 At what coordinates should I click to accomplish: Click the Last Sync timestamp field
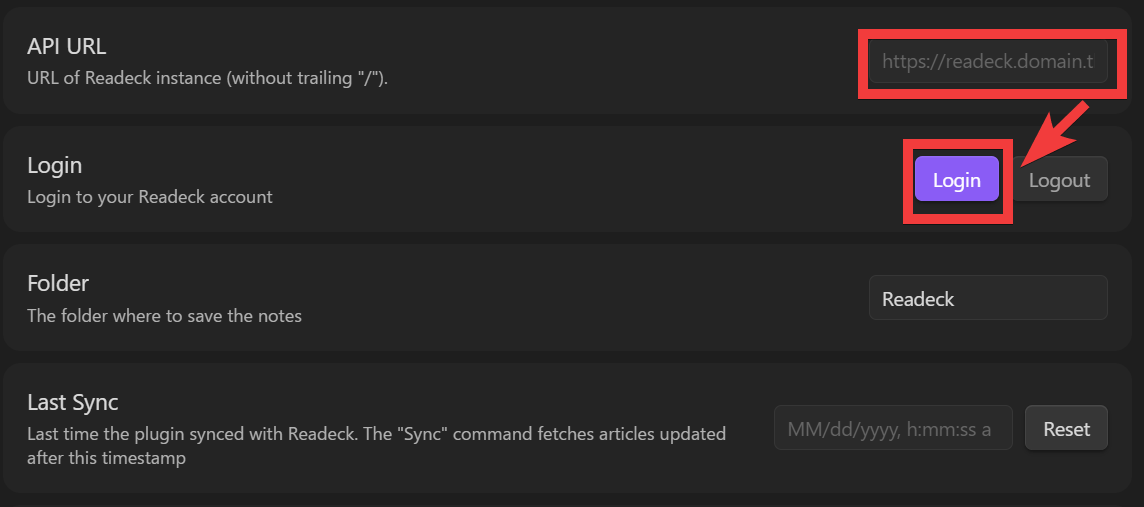(892, 429)
